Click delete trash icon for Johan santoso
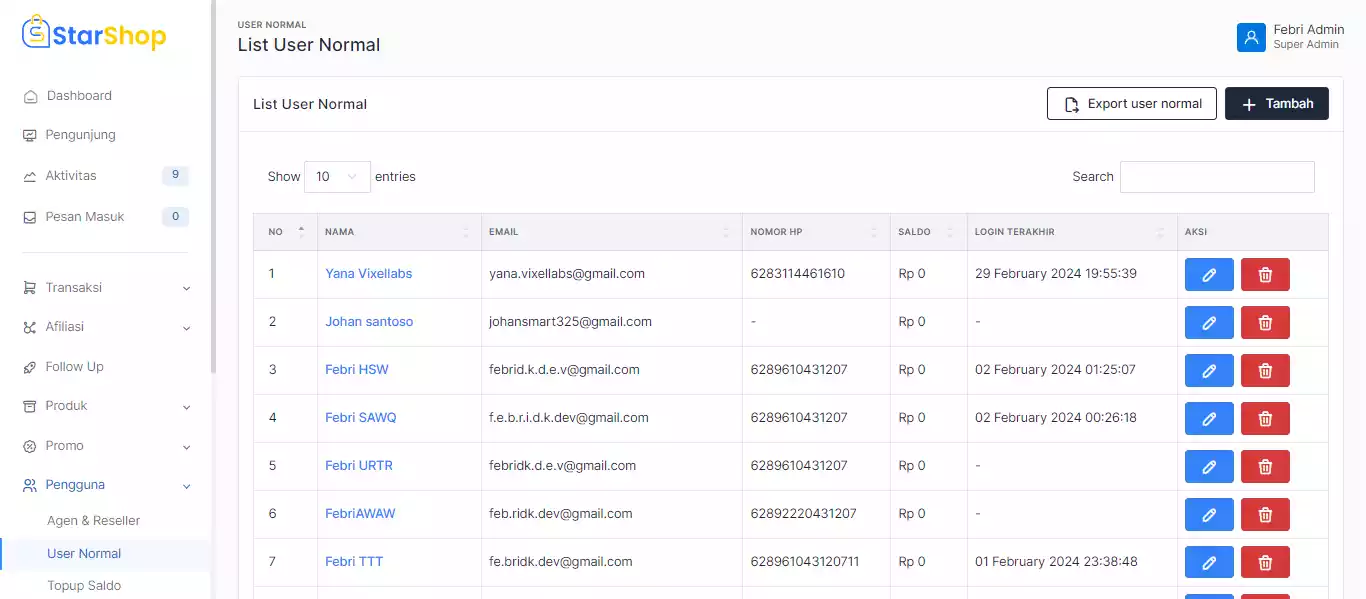Image resolution: width=1366 pixels, height=599 pixels. (1264, 323)
